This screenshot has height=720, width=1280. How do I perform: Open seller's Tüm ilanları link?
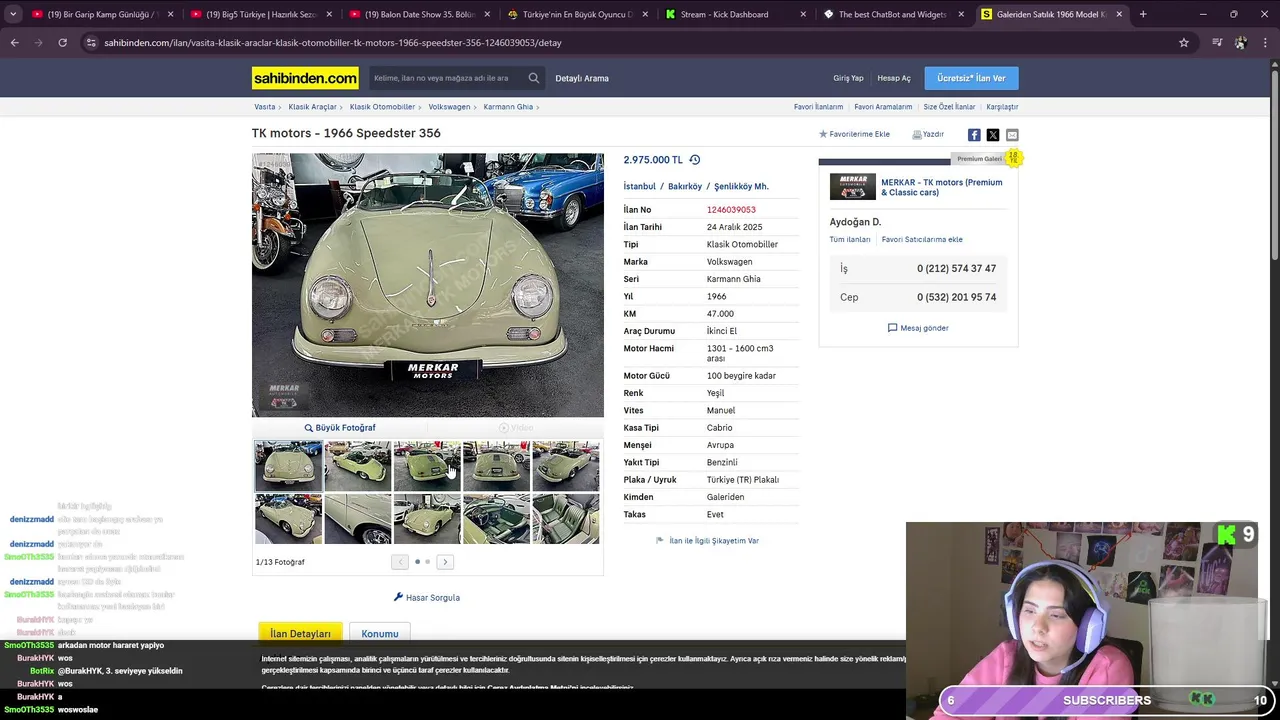(850, 240)
